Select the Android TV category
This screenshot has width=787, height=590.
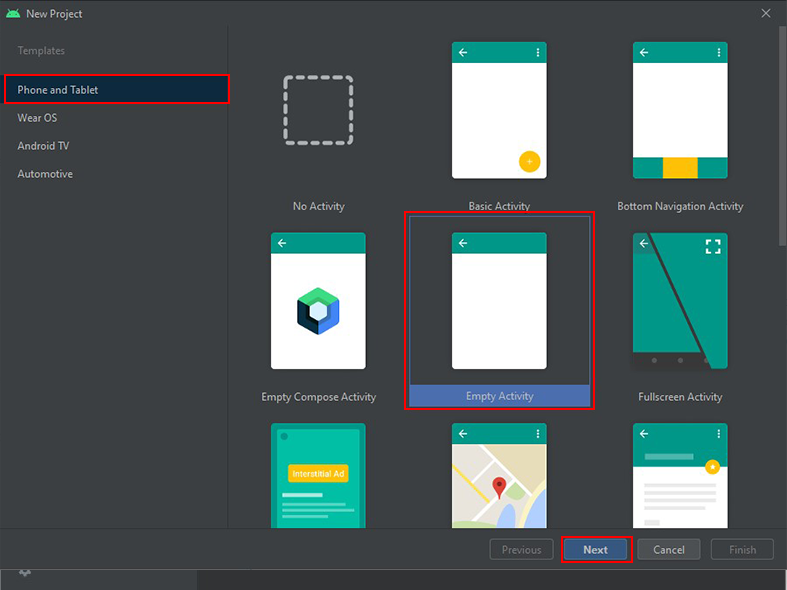click(43, 146)
